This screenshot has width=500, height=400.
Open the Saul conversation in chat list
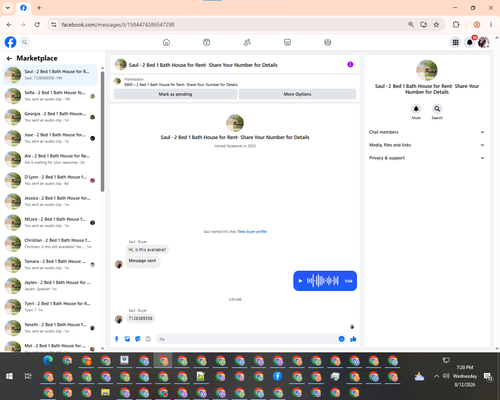(x=50, y=75)
